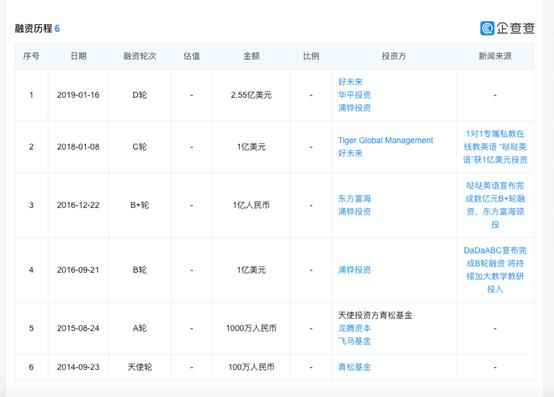Open 东方富海 investor link

(x=354, y=198)
